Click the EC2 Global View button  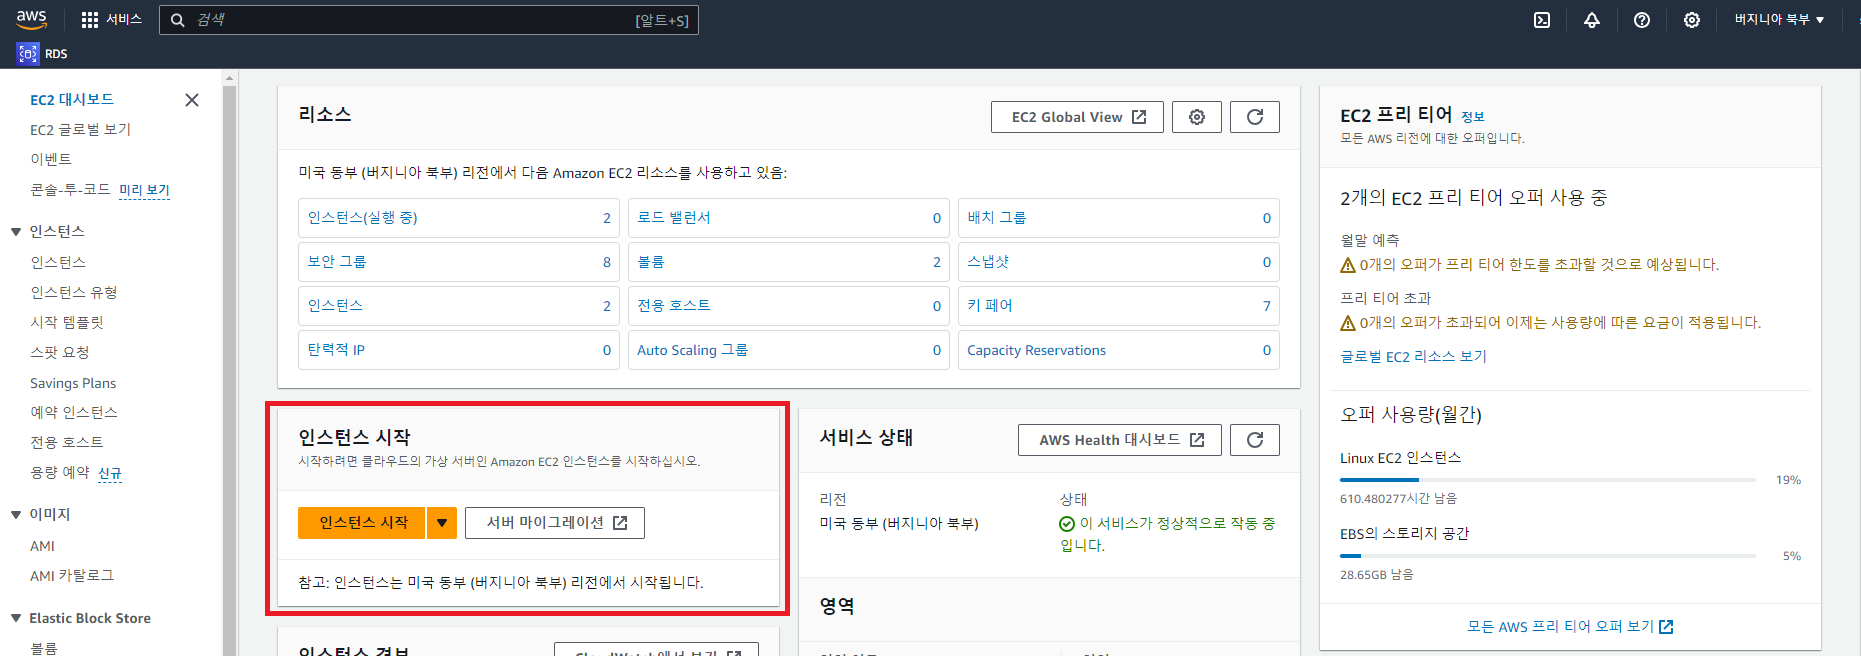pyautogui.click(x=1077, y=117)
